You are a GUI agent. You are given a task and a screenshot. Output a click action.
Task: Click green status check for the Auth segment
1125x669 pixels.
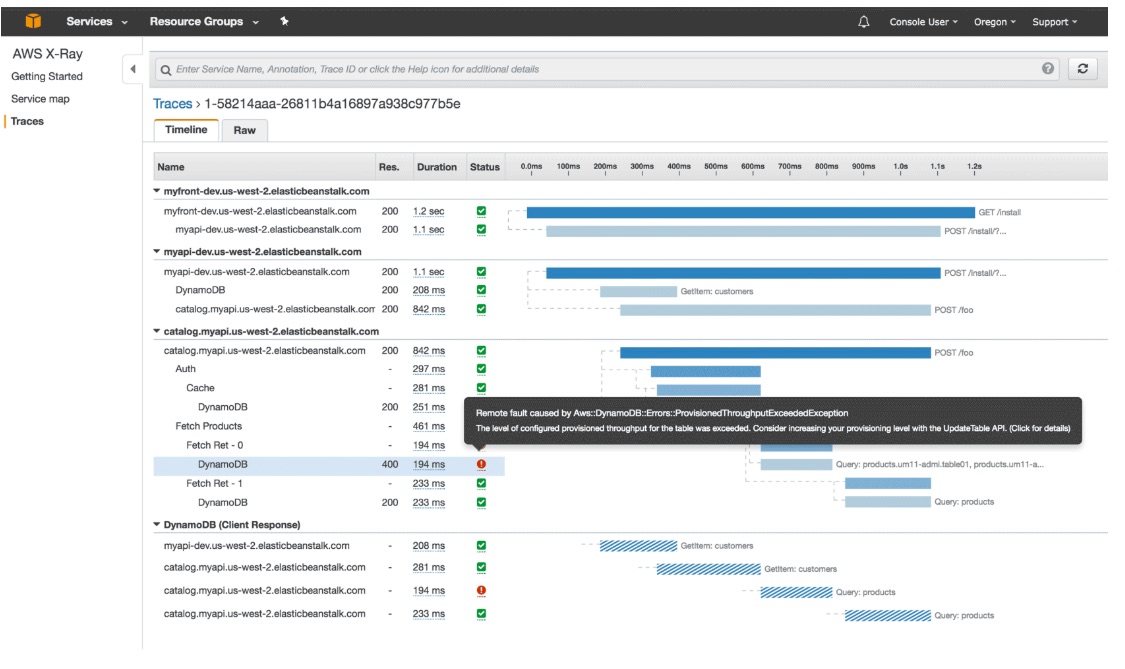click(x=481, y=369)
